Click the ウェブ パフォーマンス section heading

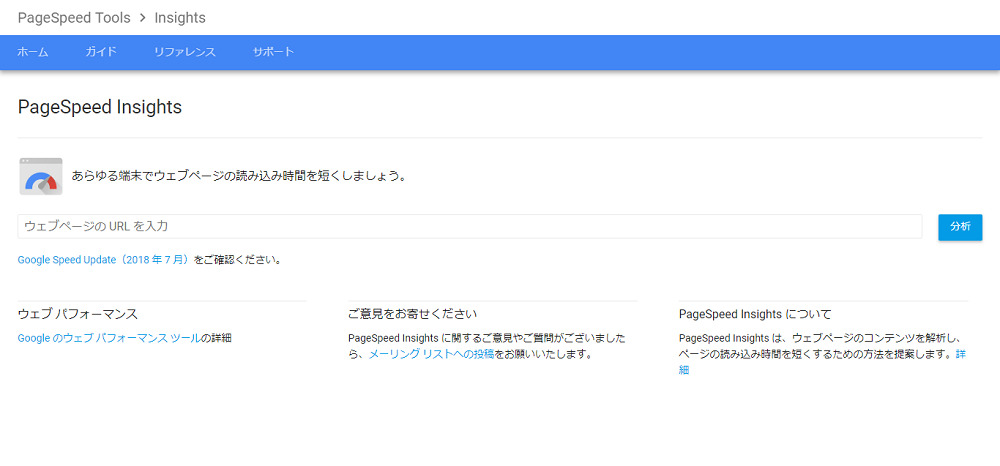(78, 314)
